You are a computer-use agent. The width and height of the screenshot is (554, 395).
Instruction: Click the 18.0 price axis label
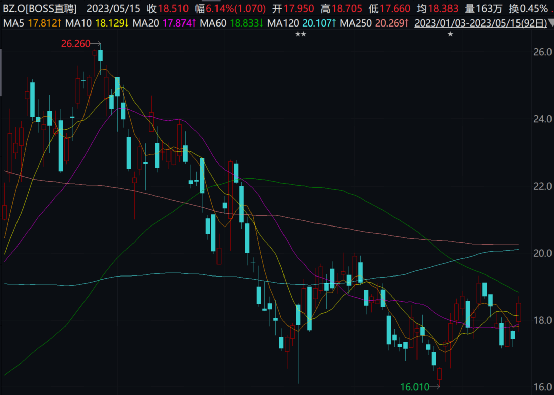coord(543,320)
